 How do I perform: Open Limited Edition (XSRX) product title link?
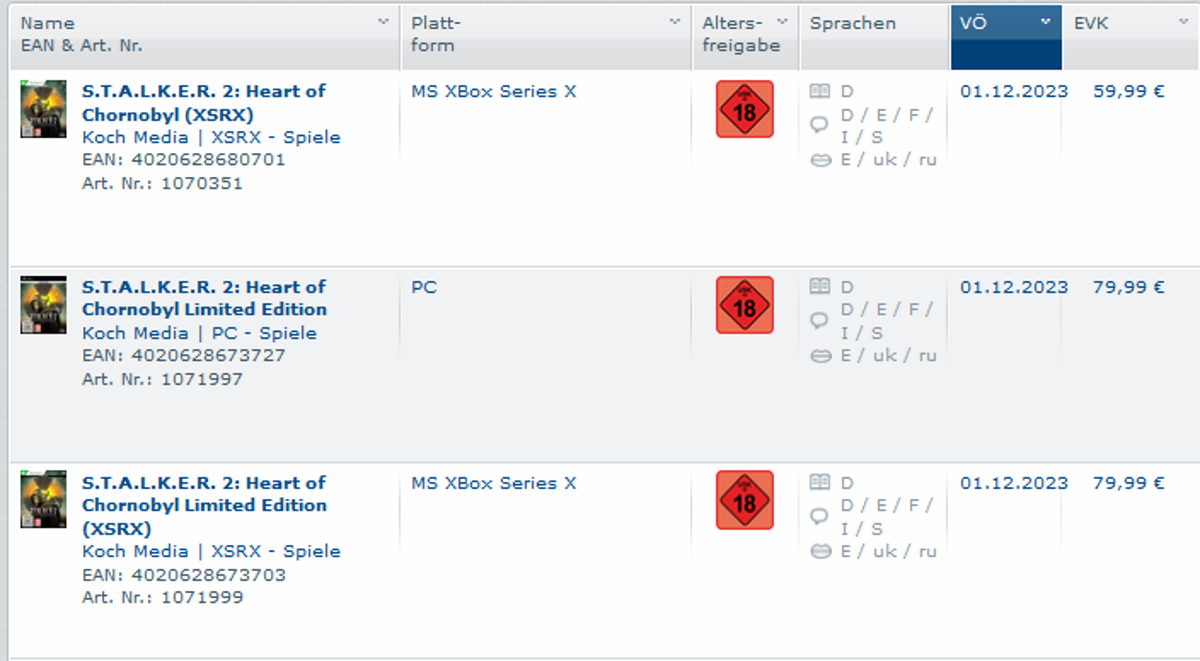tap(204, 505)
